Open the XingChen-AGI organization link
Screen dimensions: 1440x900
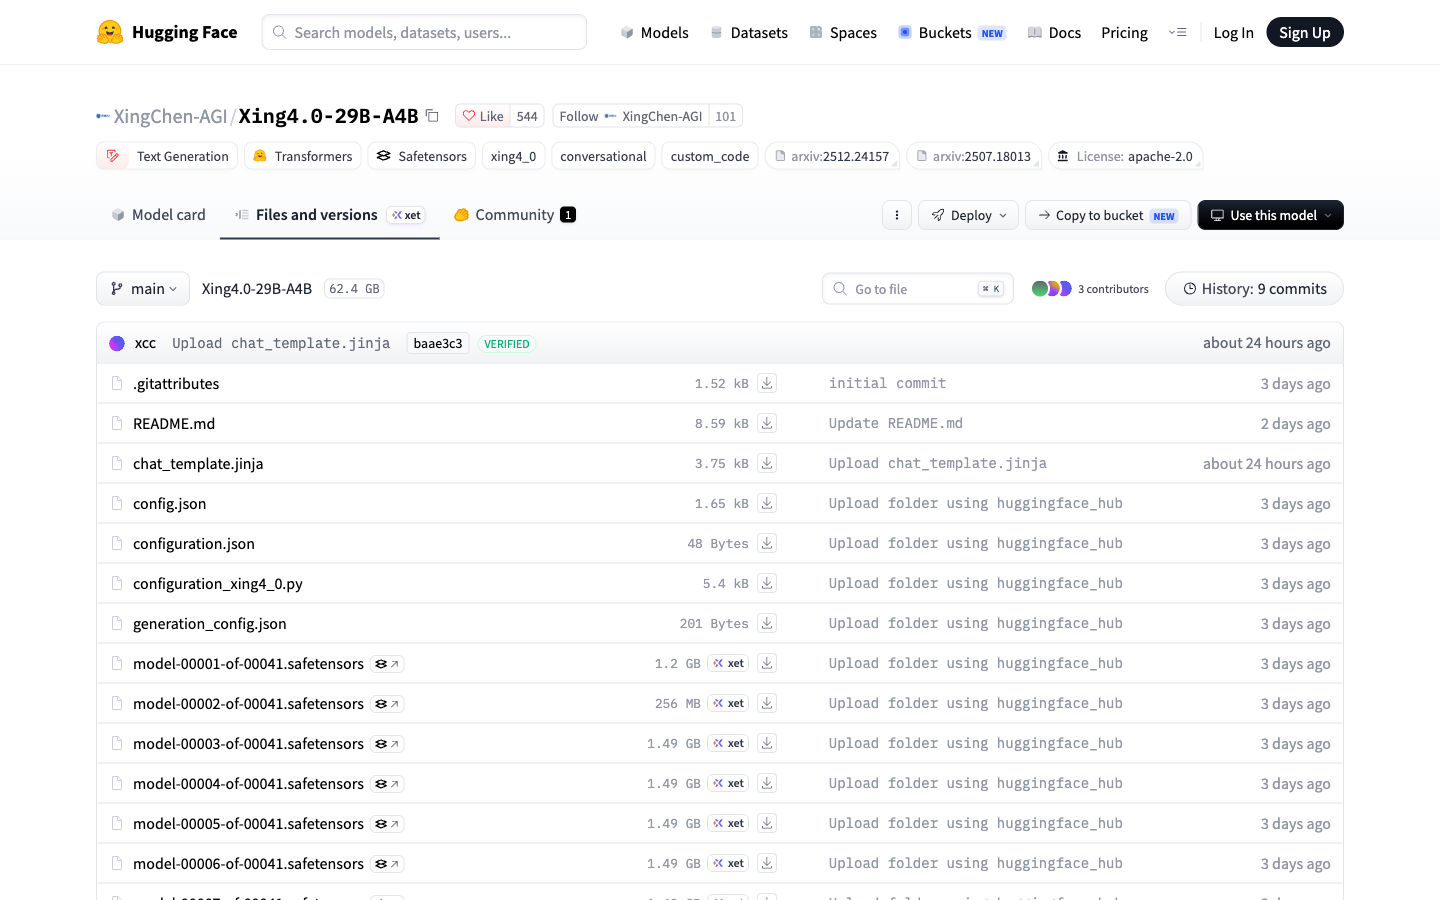[x=170, y=116]
